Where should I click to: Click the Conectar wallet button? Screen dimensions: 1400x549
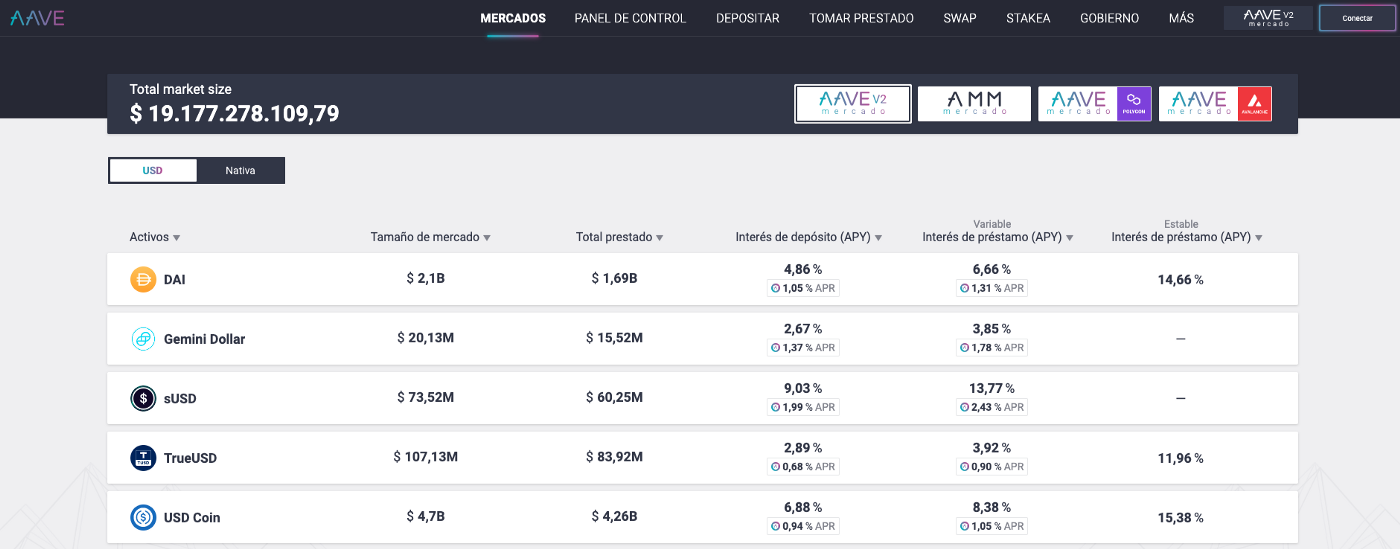pos(1358,18)
